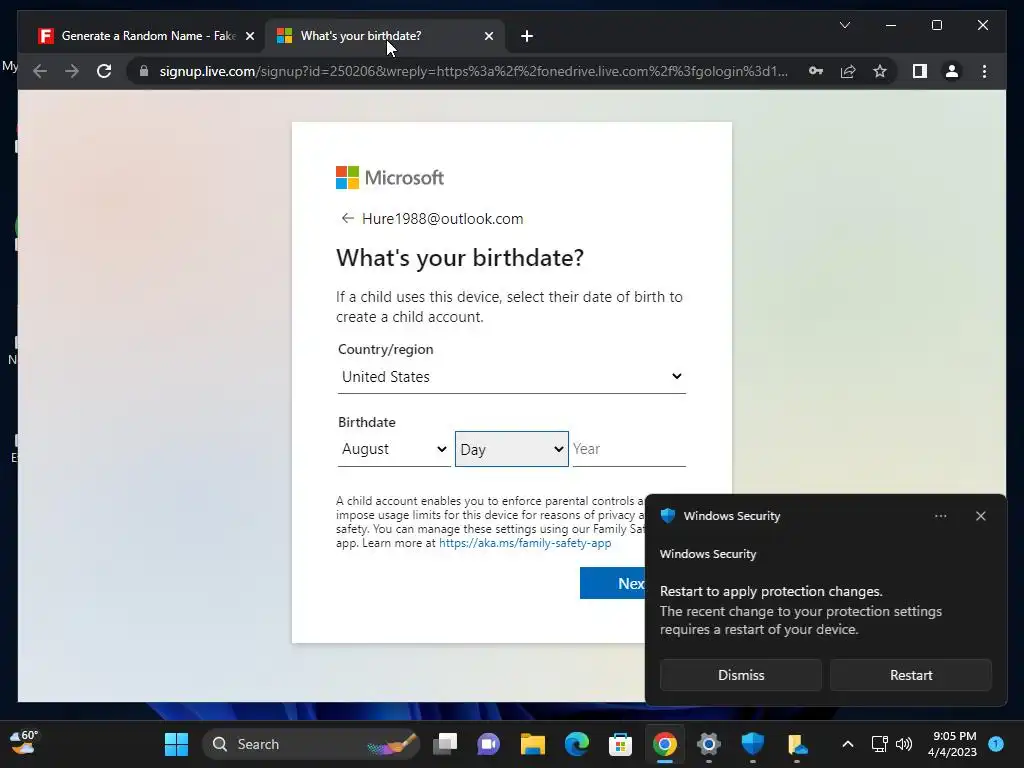Click the network status tray icon
The height and width of the screenshot is (768, 1024).
click(880, 744)
